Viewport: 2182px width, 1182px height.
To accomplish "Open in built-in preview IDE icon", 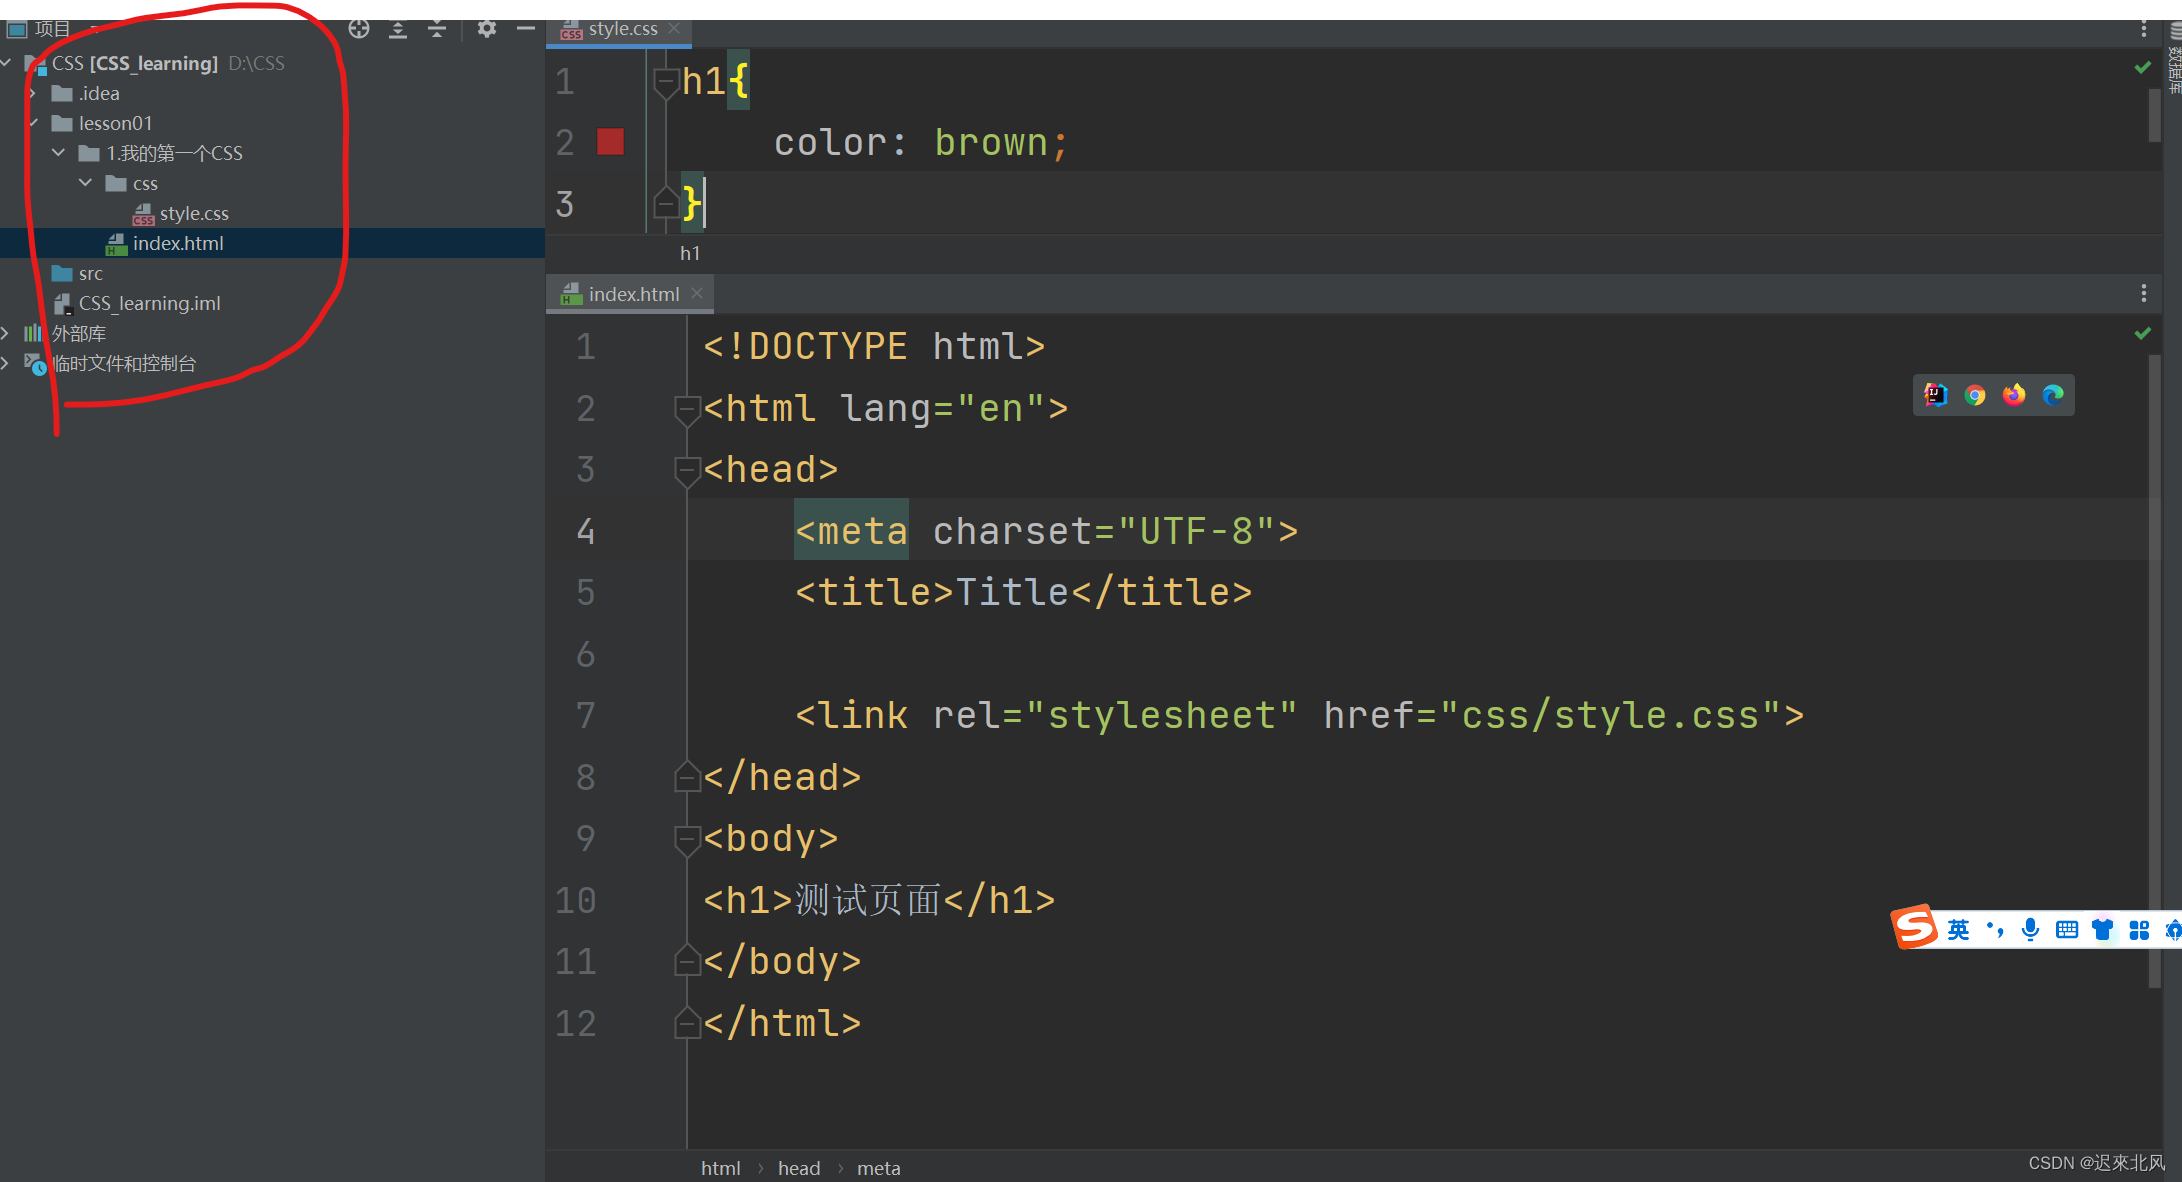I will [1936, 395].
